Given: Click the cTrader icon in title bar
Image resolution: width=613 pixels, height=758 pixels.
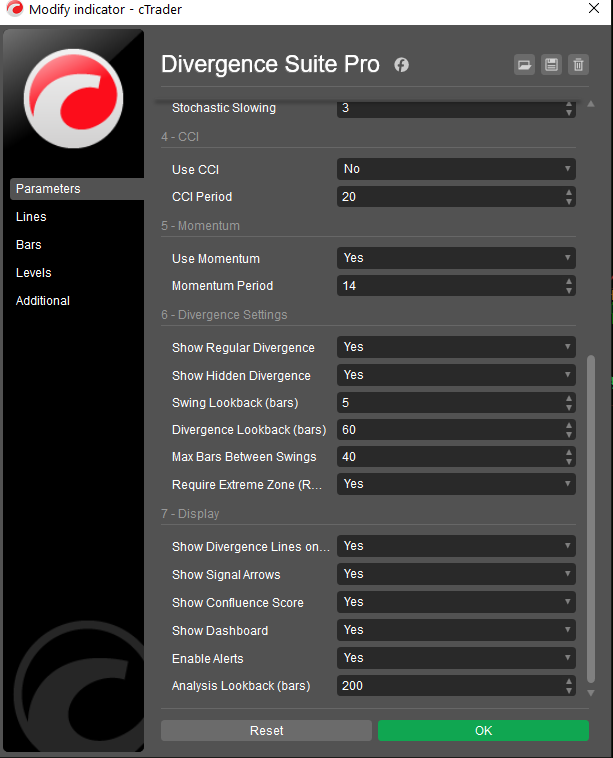Looking at the screenshot, I should pos(13,10).
